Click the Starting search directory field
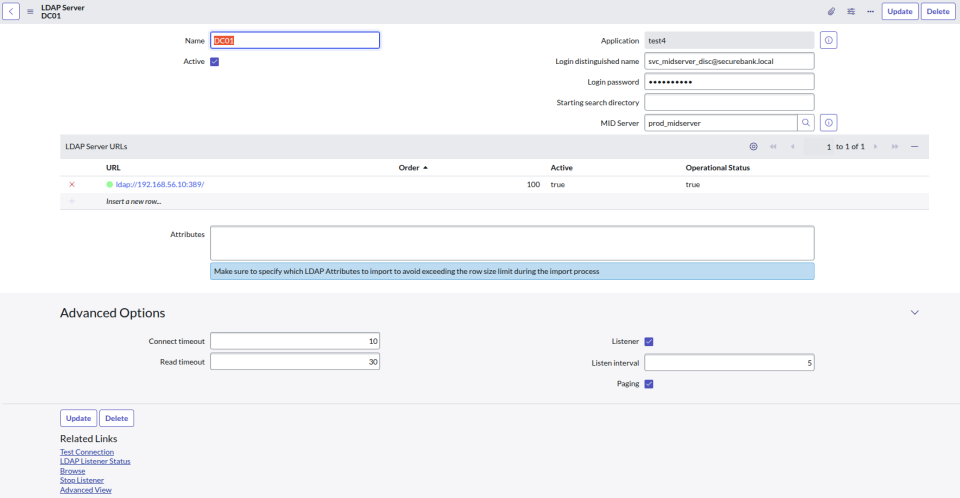Viewport: 960px width, 498px height. click(x=729, y=102)
